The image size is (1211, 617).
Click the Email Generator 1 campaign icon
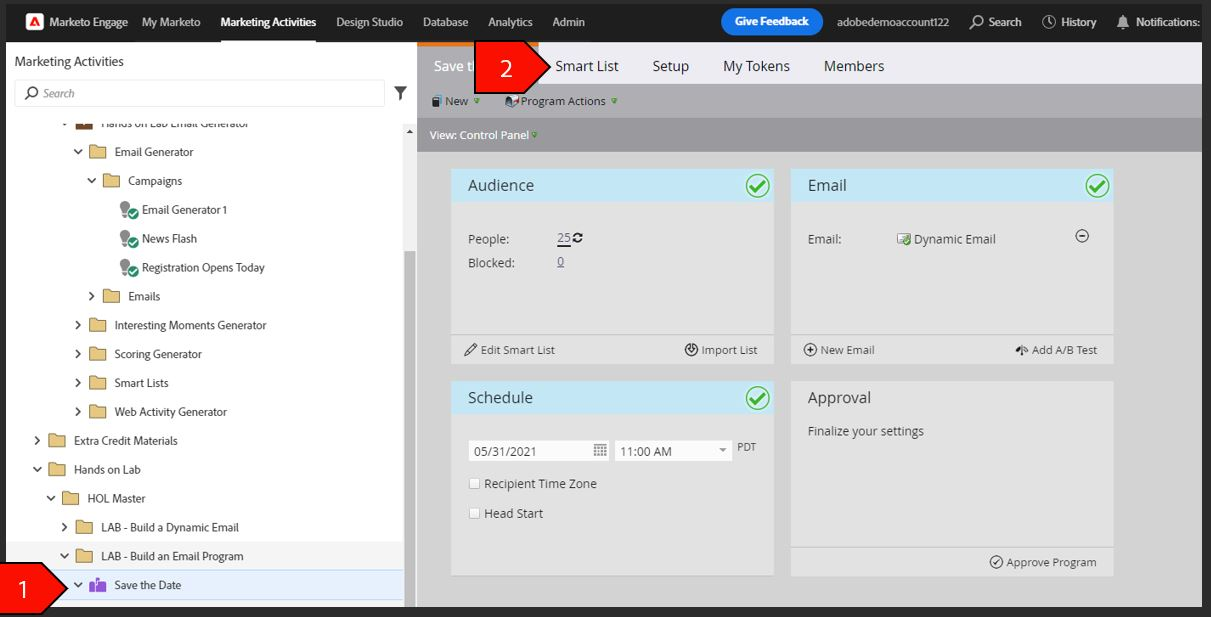pyautogui.click(x=128, y=210)
